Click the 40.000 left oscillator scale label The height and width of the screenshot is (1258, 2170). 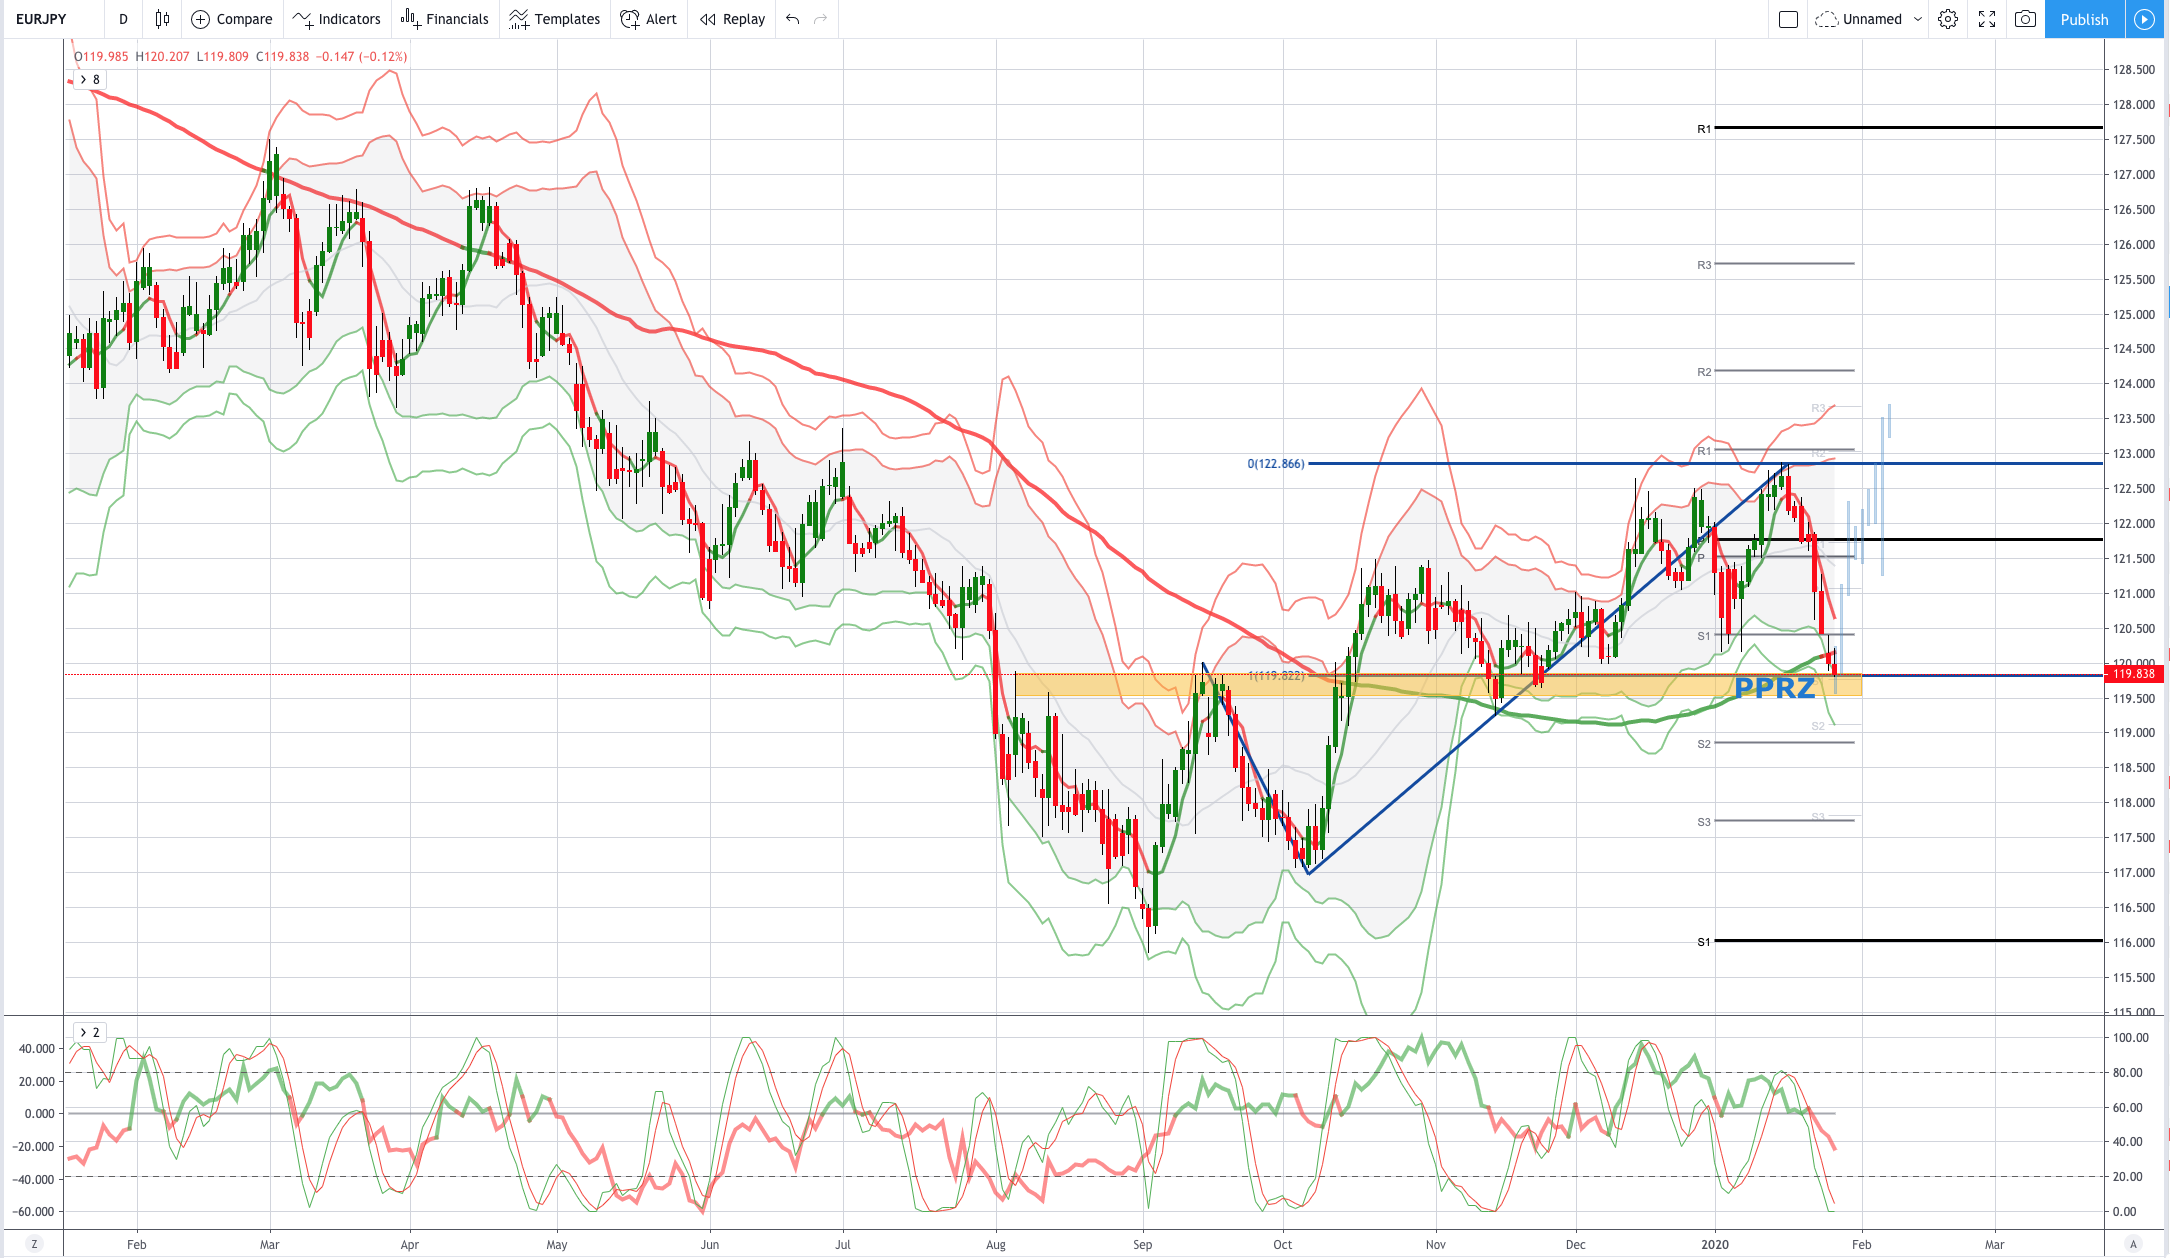click(37, 1049)
